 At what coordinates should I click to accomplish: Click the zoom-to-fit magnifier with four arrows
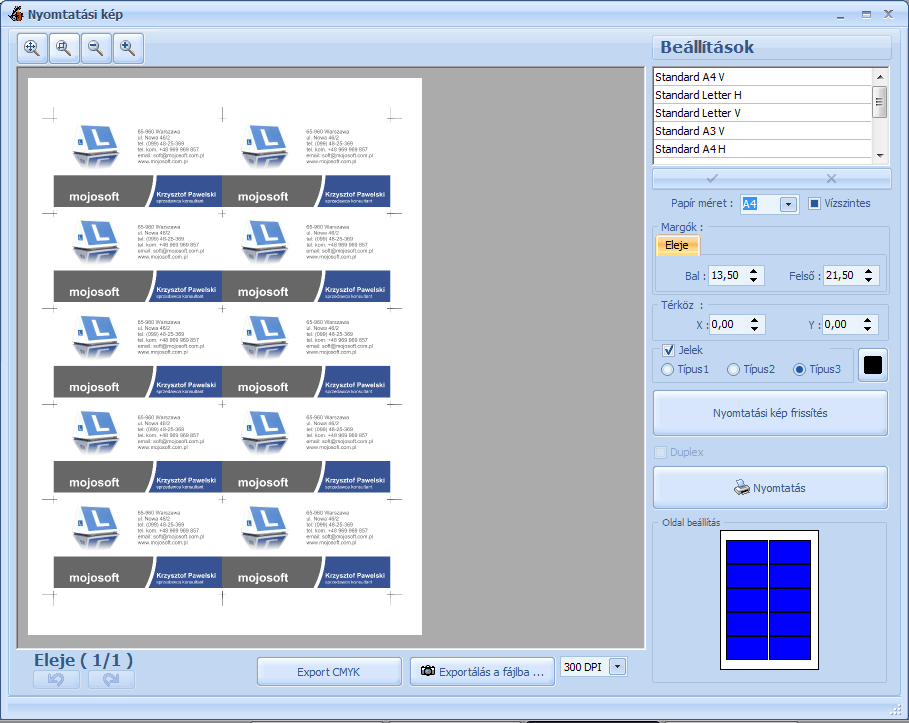pyautogui.click(x=32, y=48)
